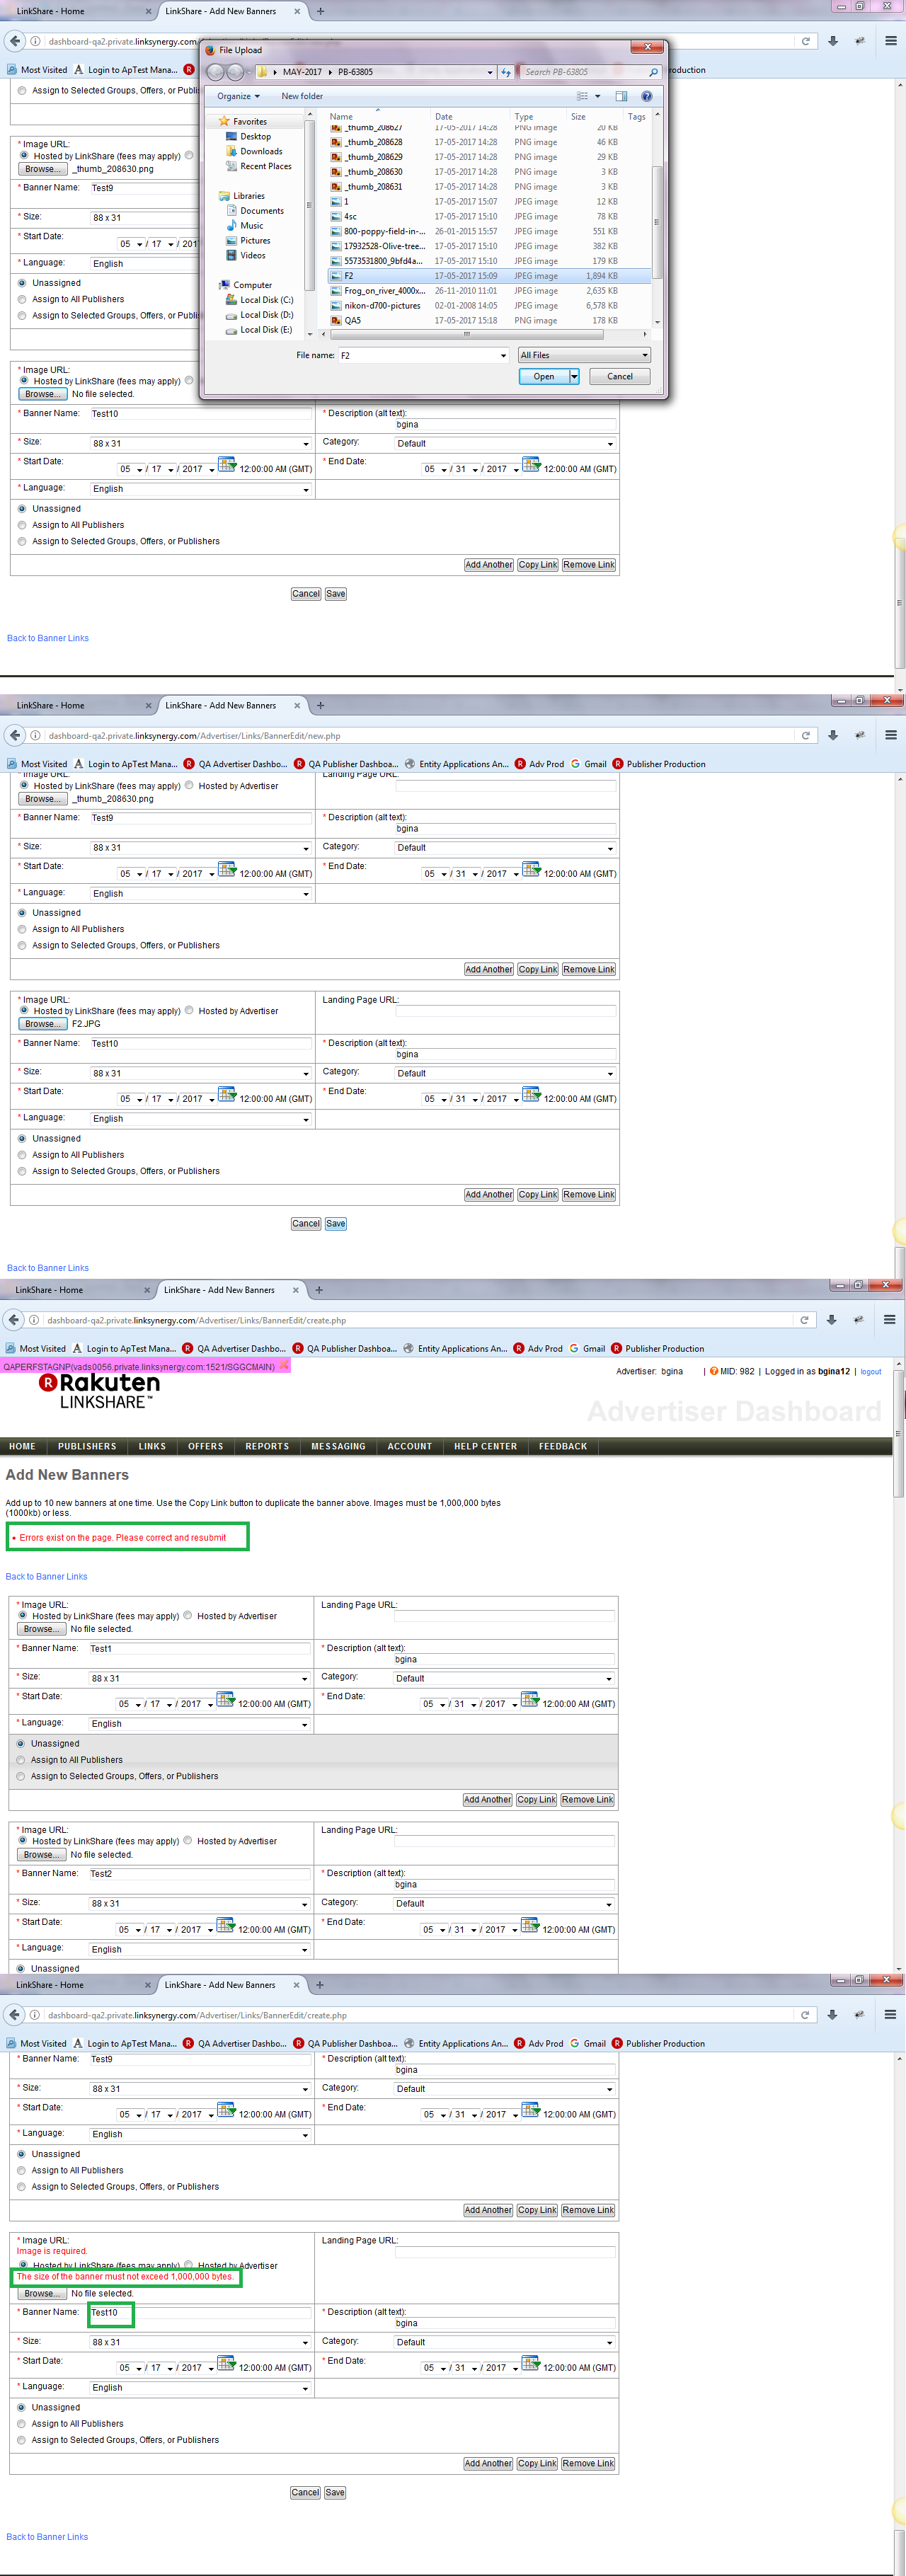Go to the PUBLISHERS navigation menu item
906x2576 pixels.
pyautogui.click(x=87, y=1446)
